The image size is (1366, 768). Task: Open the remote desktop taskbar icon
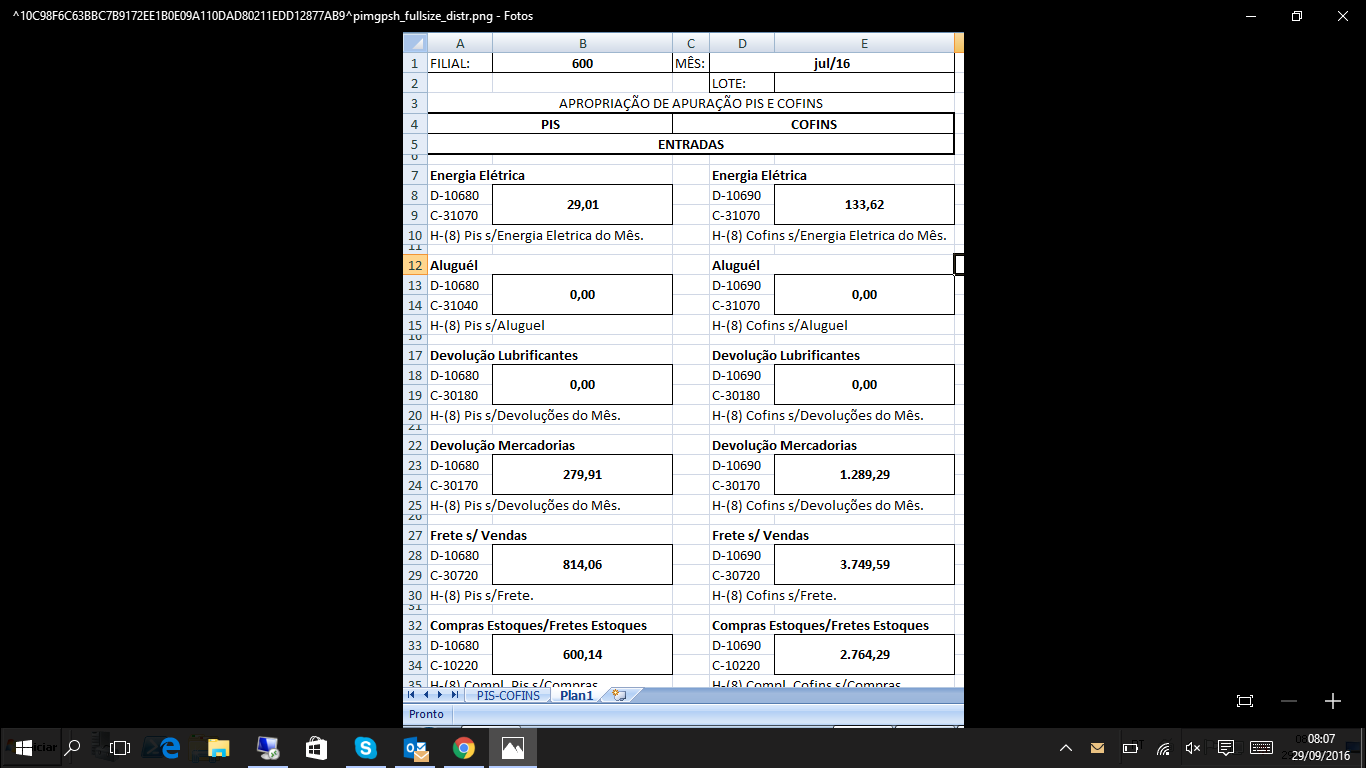tap(268, 747)
